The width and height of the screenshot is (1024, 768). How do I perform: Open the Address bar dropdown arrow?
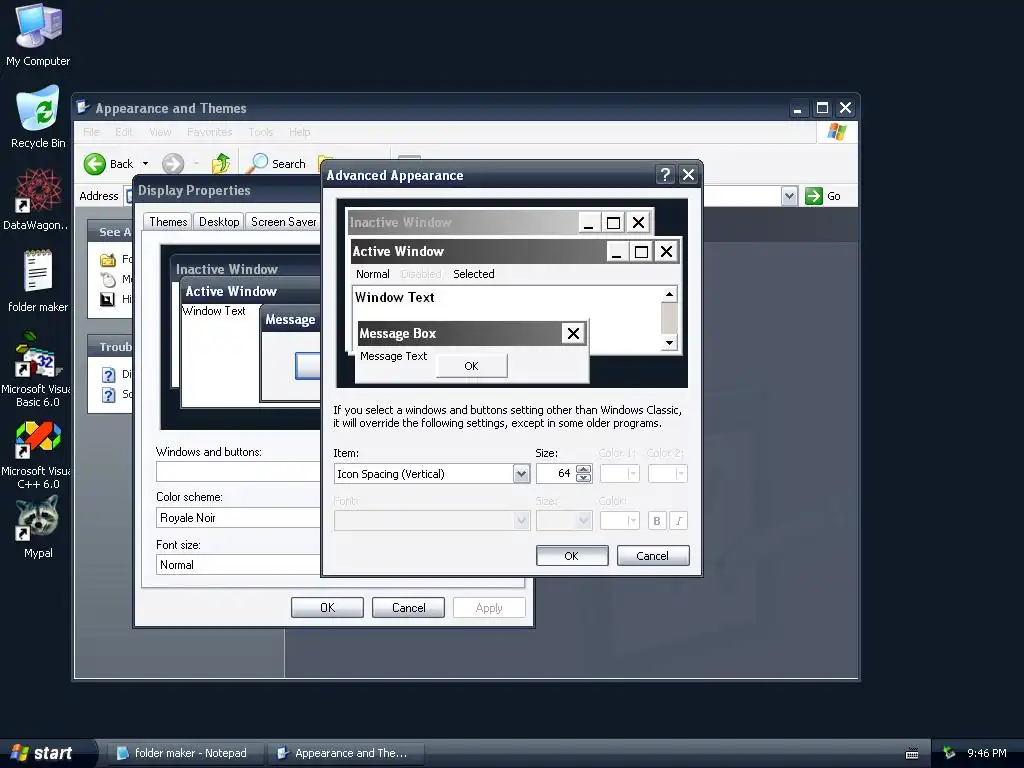tap(790, 196)
